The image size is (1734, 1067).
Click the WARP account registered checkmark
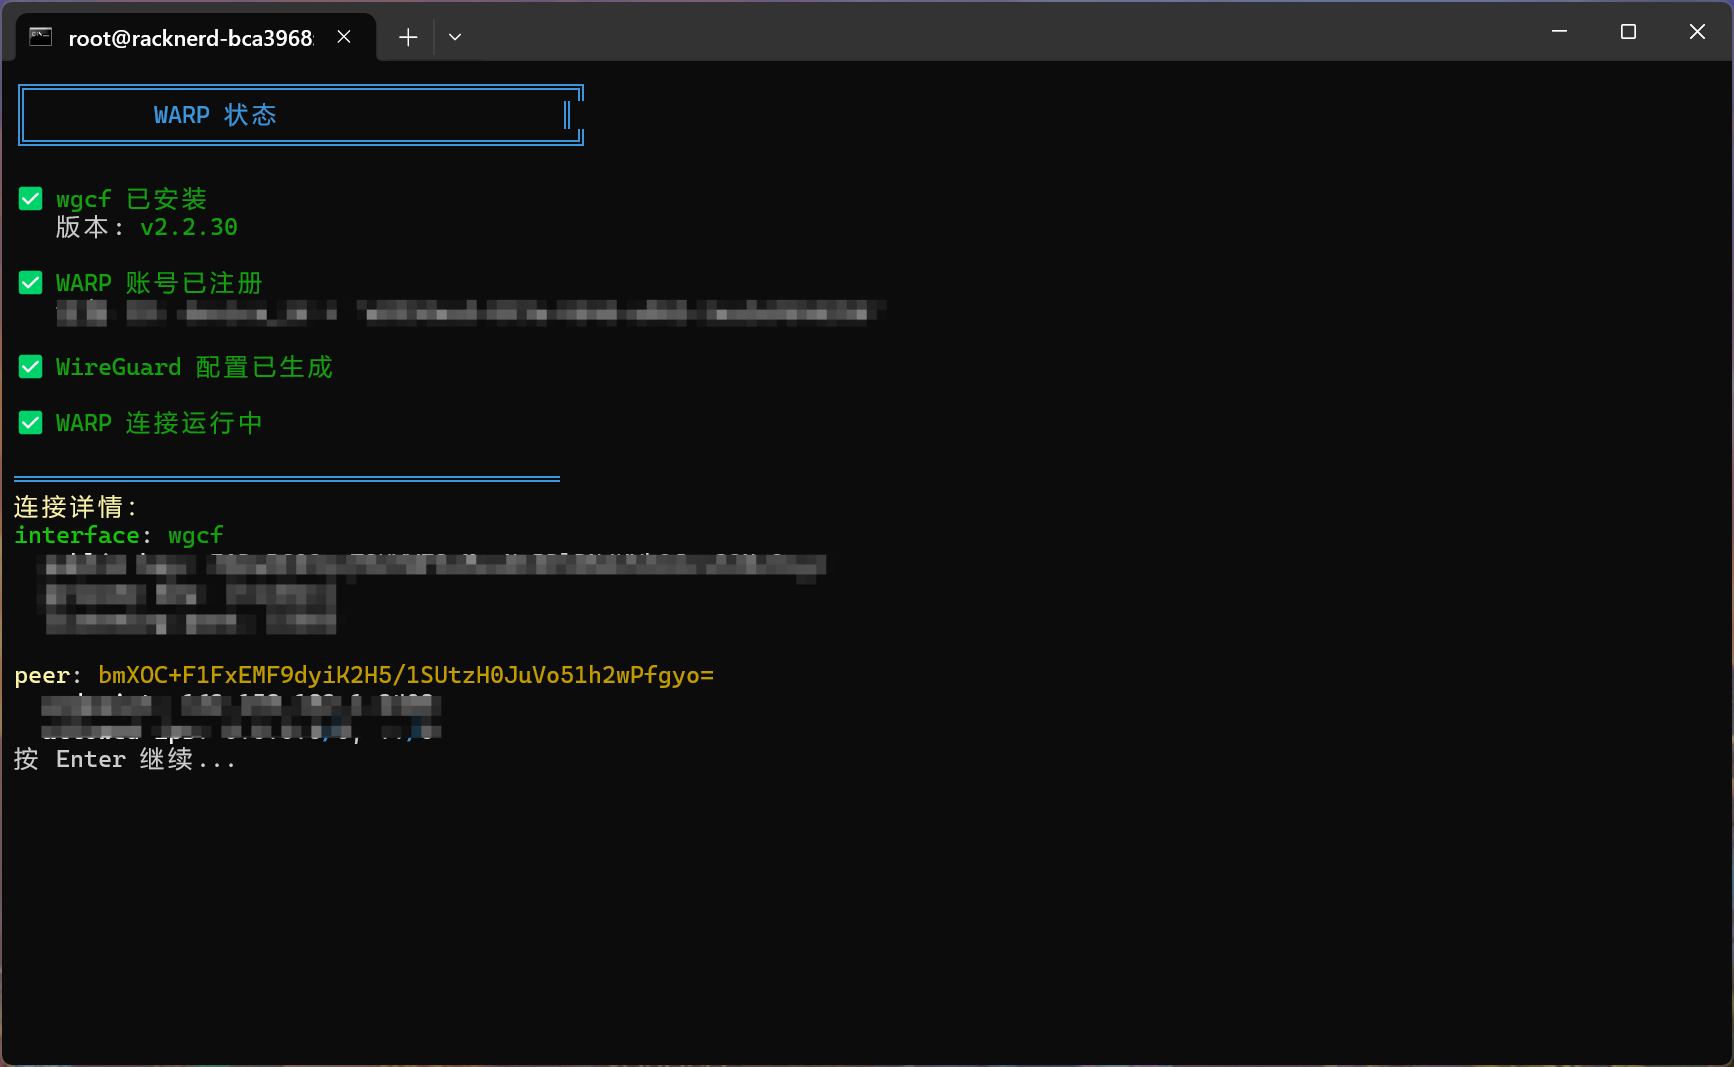[31, 283]
